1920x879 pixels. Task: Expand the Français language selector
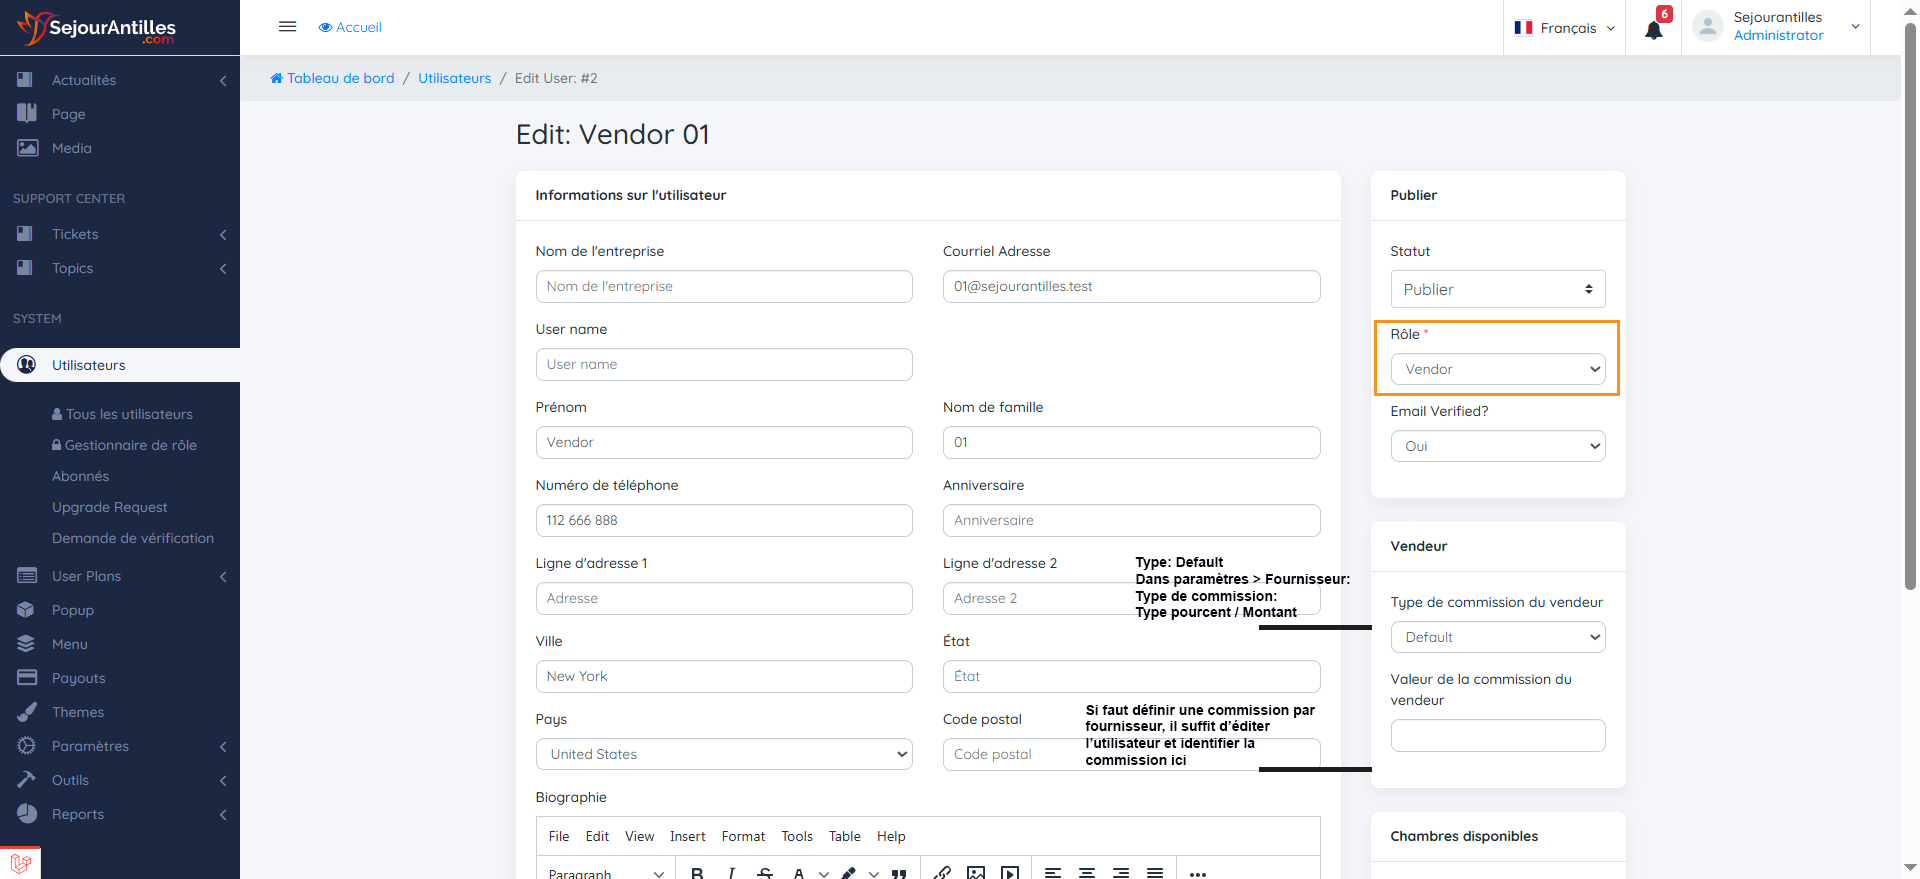tap(1565, 28)
